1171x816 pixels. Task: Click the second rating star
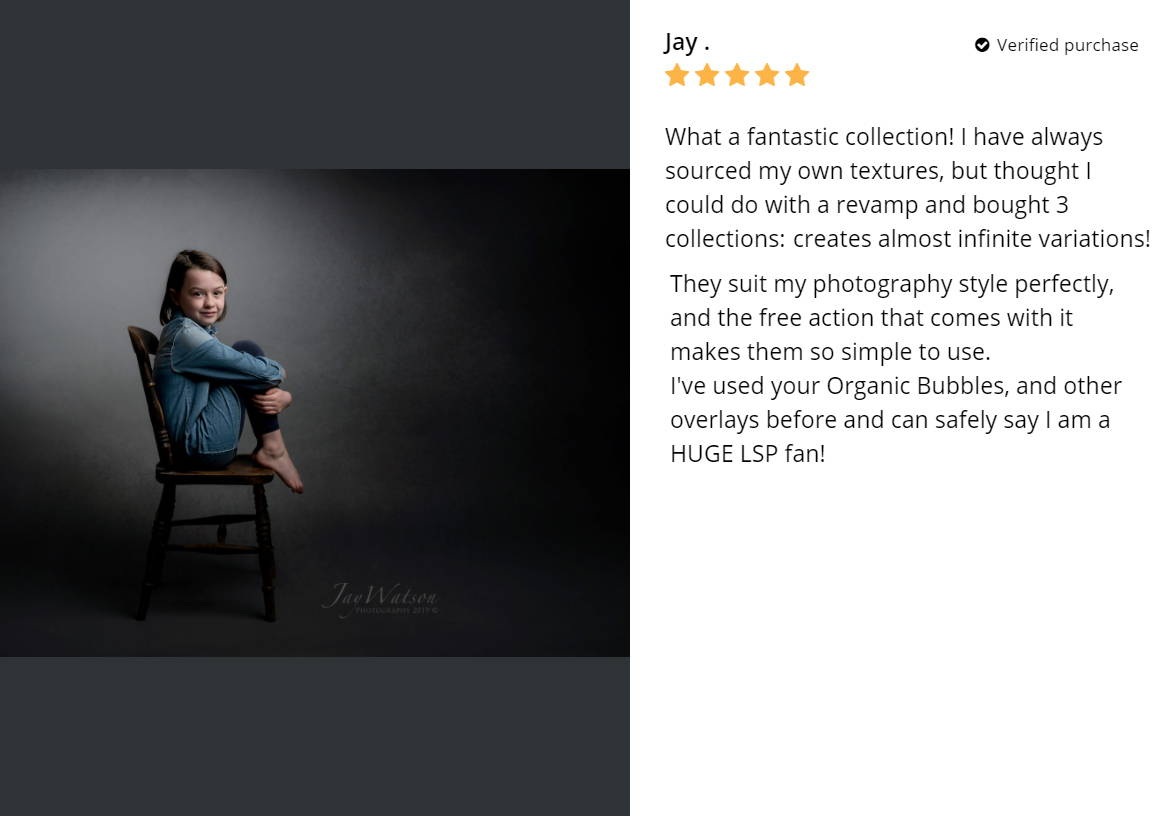click(706, 75)
